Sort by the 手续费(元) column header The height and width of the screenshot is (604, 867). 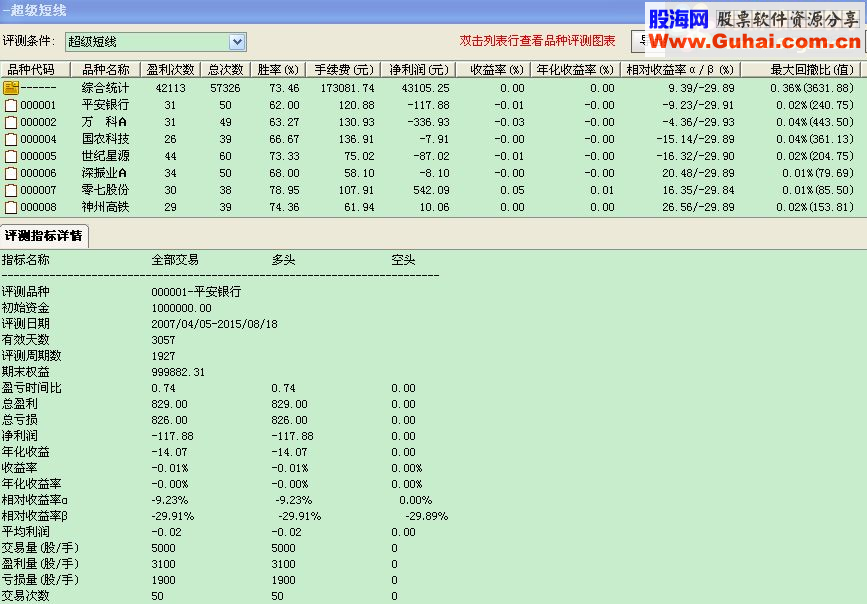coord(343,70)
